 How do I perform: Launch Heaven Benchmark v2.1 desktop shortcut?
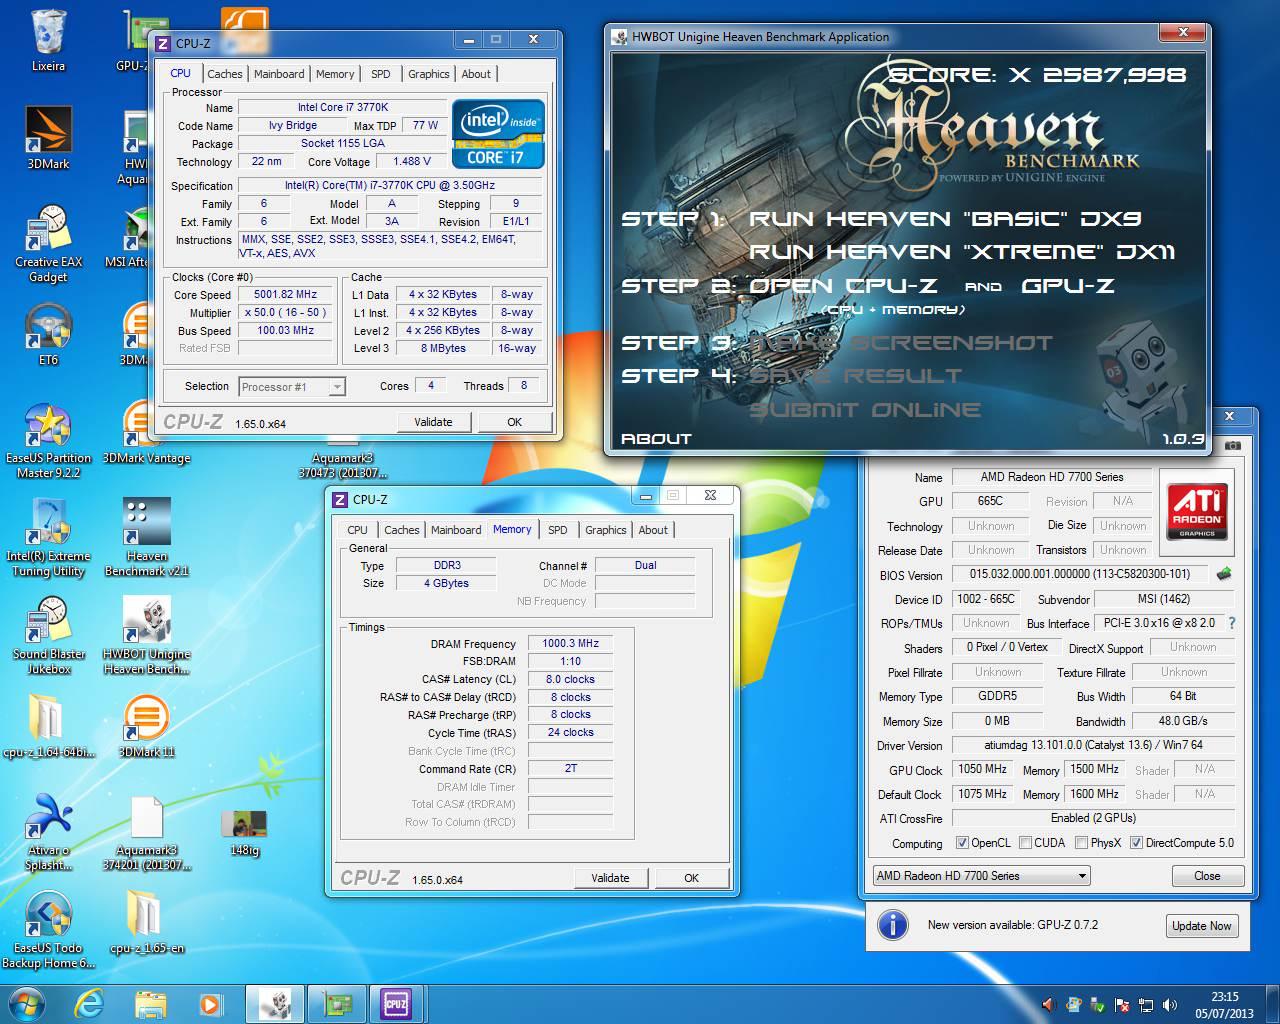pyautogui.click(x=146, y=538)
